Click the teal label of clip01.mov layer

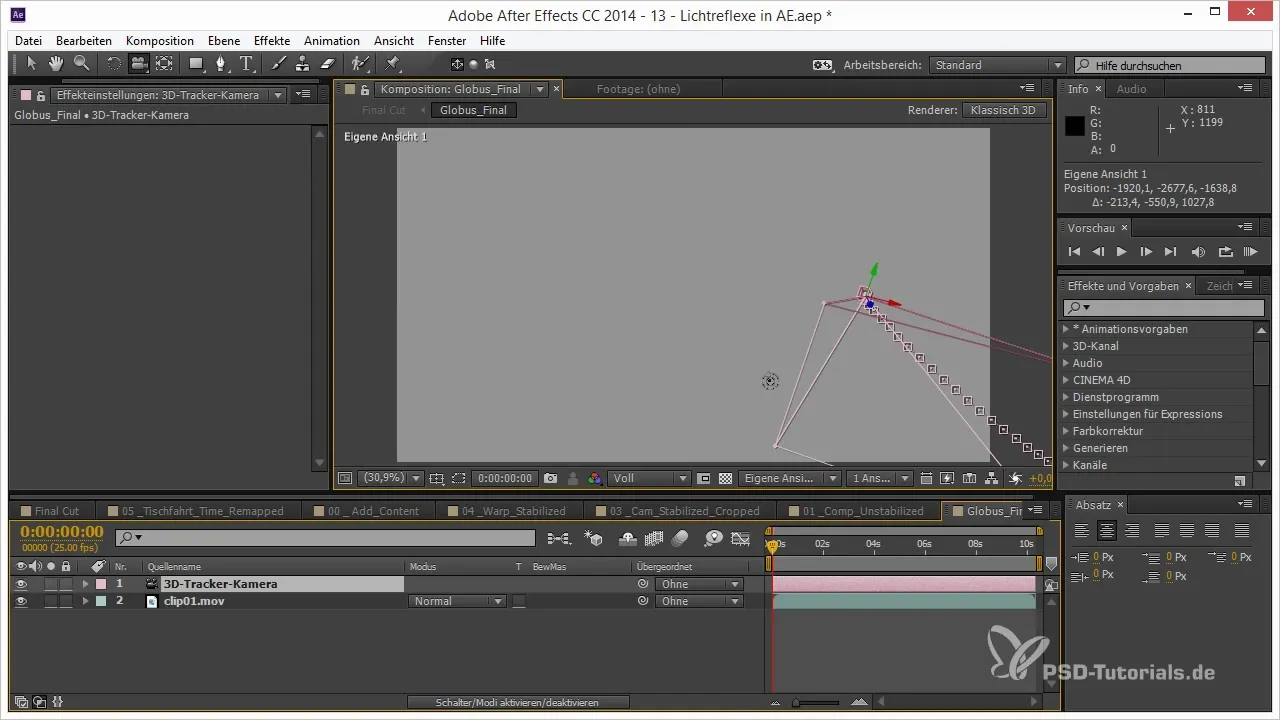[101, 601]
